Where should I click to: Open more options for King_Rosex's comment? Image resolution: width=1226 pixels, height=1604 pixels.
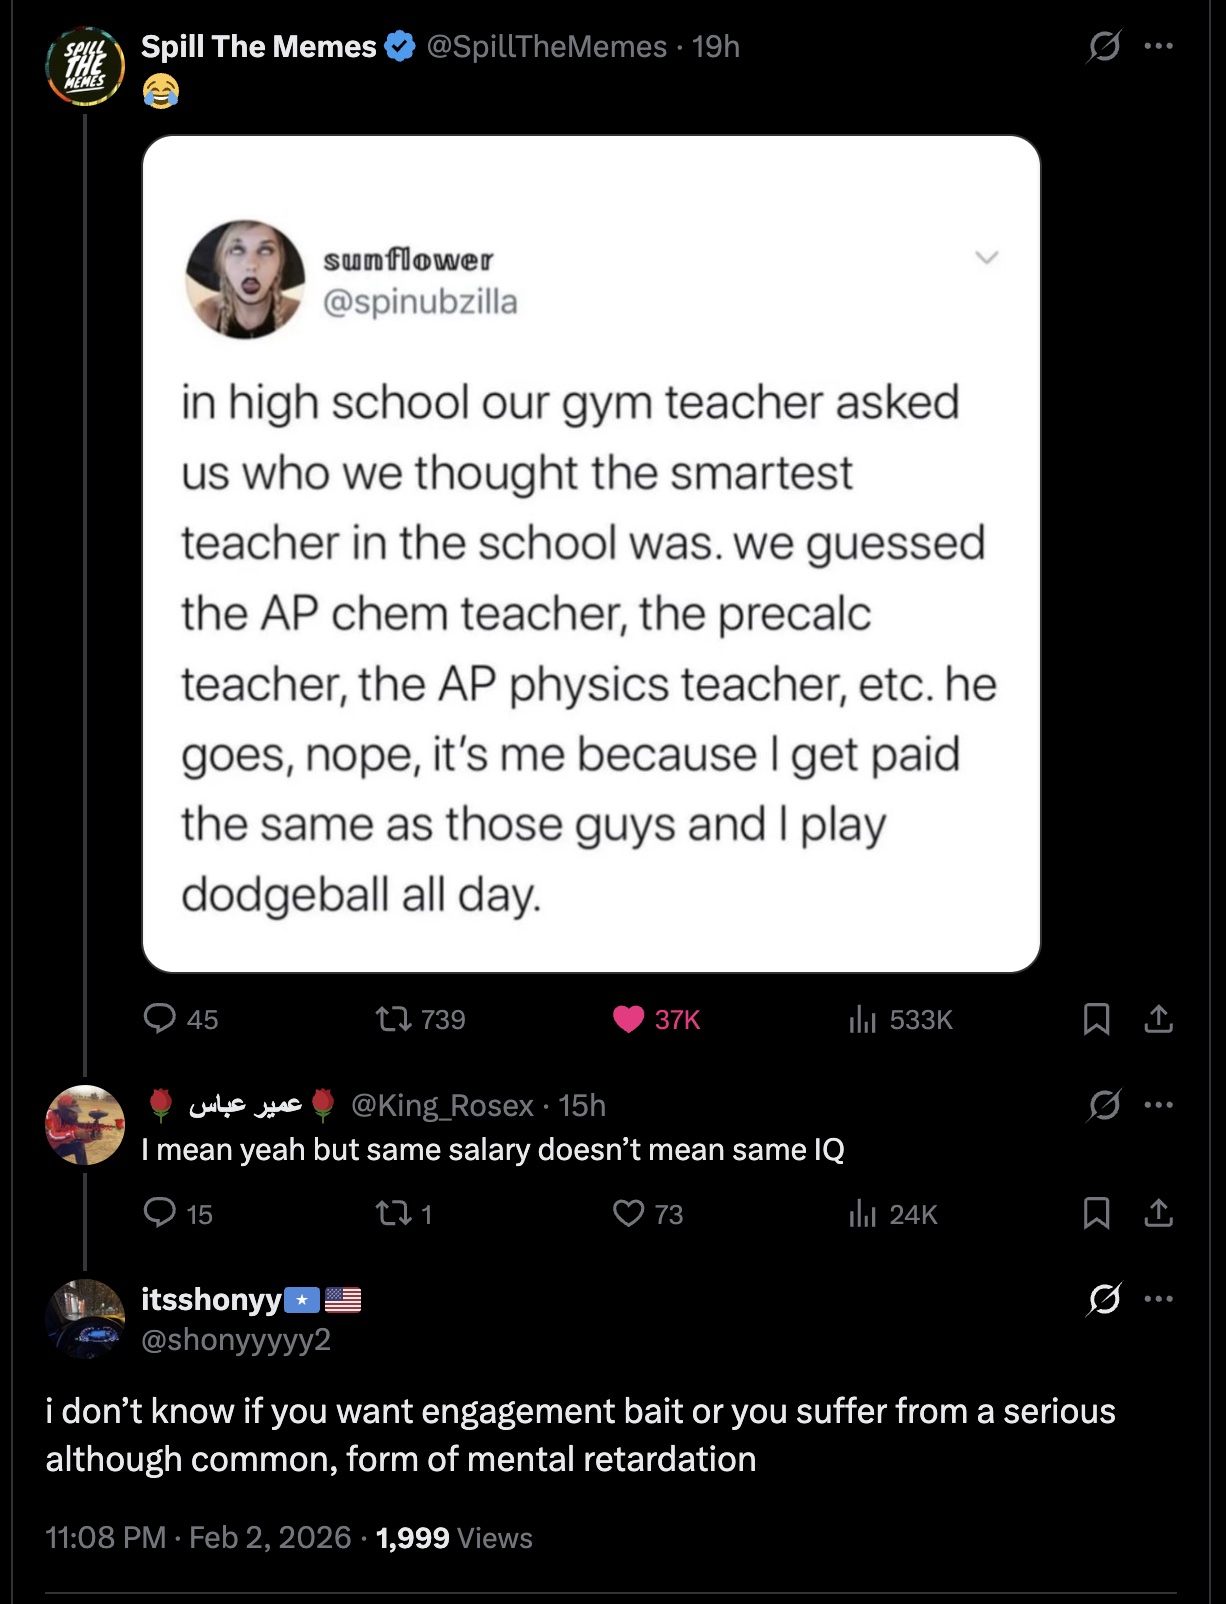click(x=1158, y=1105)
